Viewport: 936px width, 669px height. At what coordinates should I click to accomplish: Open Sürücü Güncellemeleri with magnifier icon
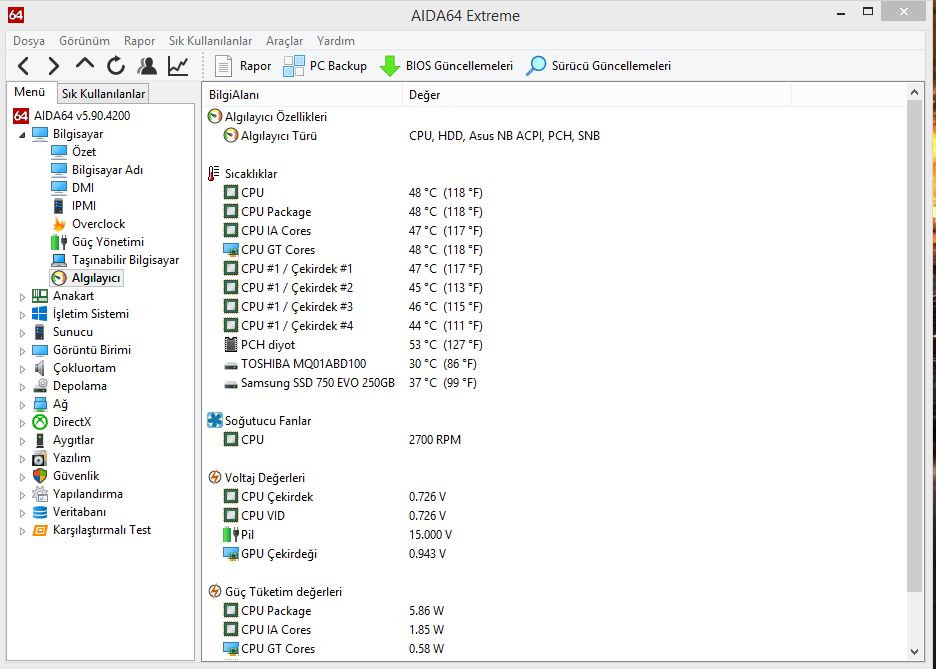598,66
